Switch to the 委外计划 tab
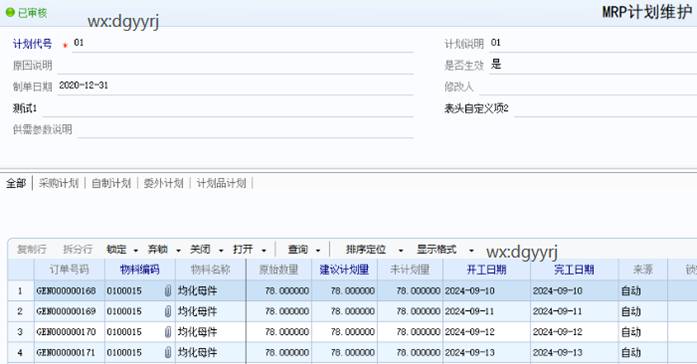 coord(164,183)
